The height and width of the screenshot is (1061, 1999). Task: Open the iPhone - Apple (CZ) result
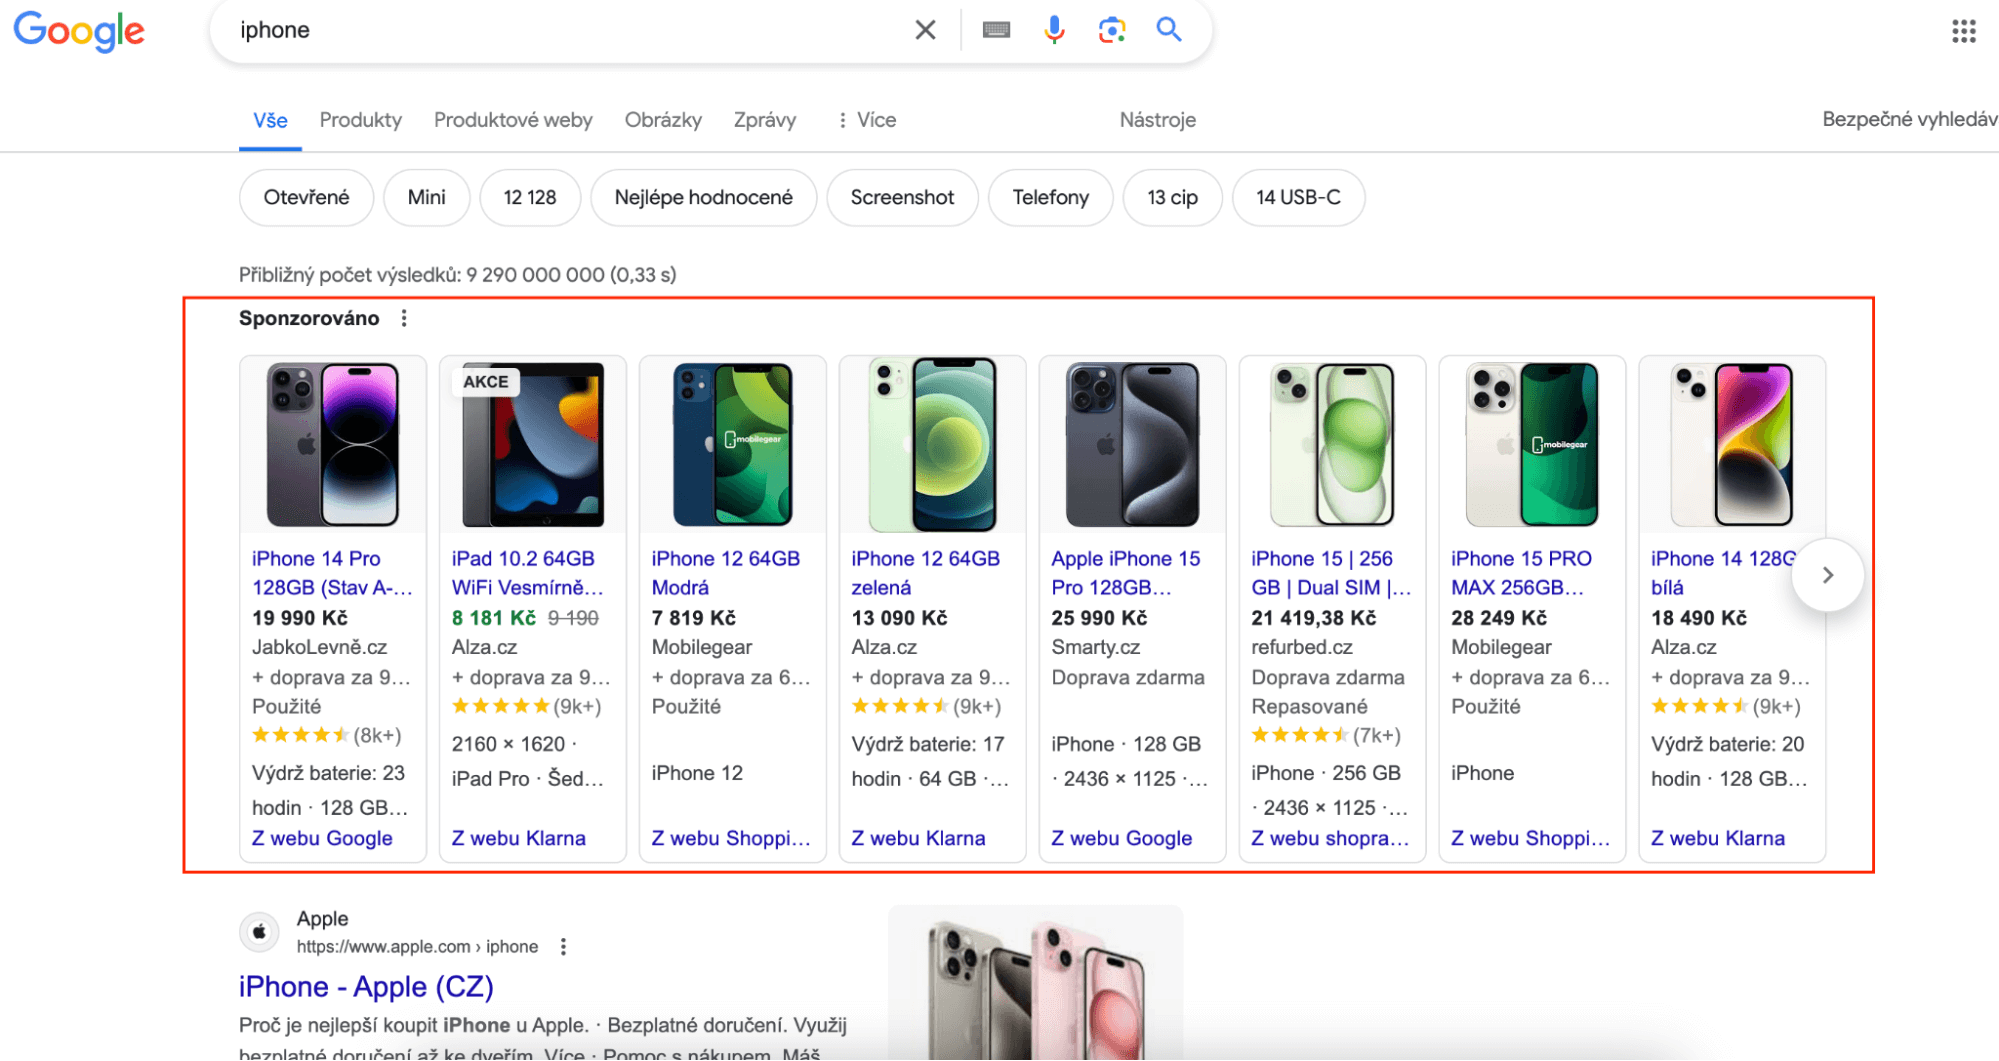point(366,987)
